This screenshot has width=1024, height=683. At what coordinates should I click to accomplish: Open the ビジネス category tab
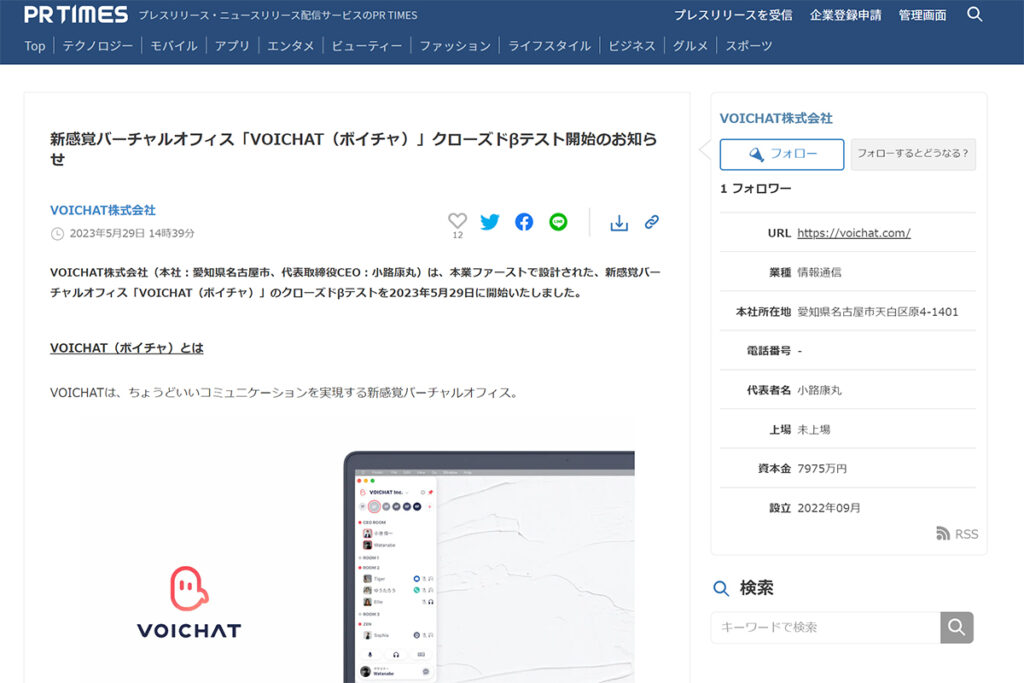point(631,46)
